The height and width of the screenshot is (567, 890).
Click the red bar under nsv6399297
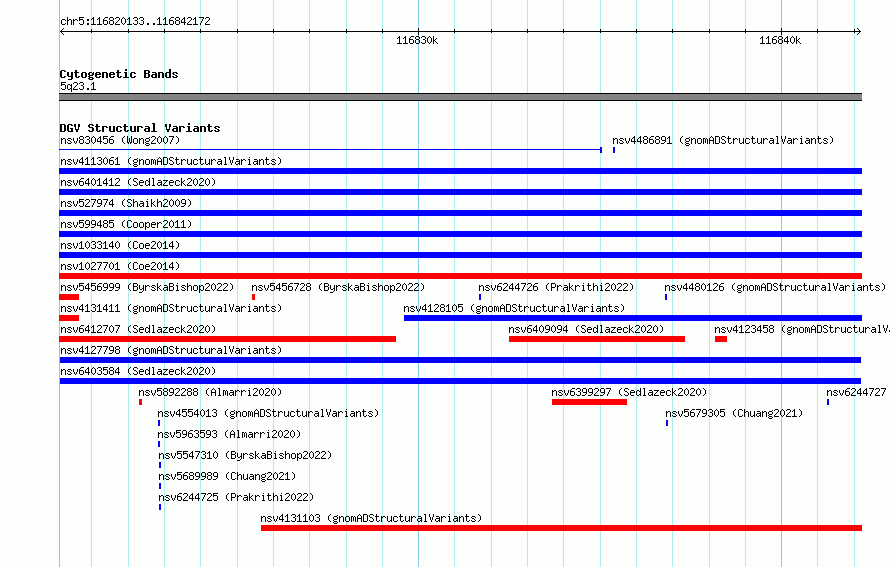[589, 402]
